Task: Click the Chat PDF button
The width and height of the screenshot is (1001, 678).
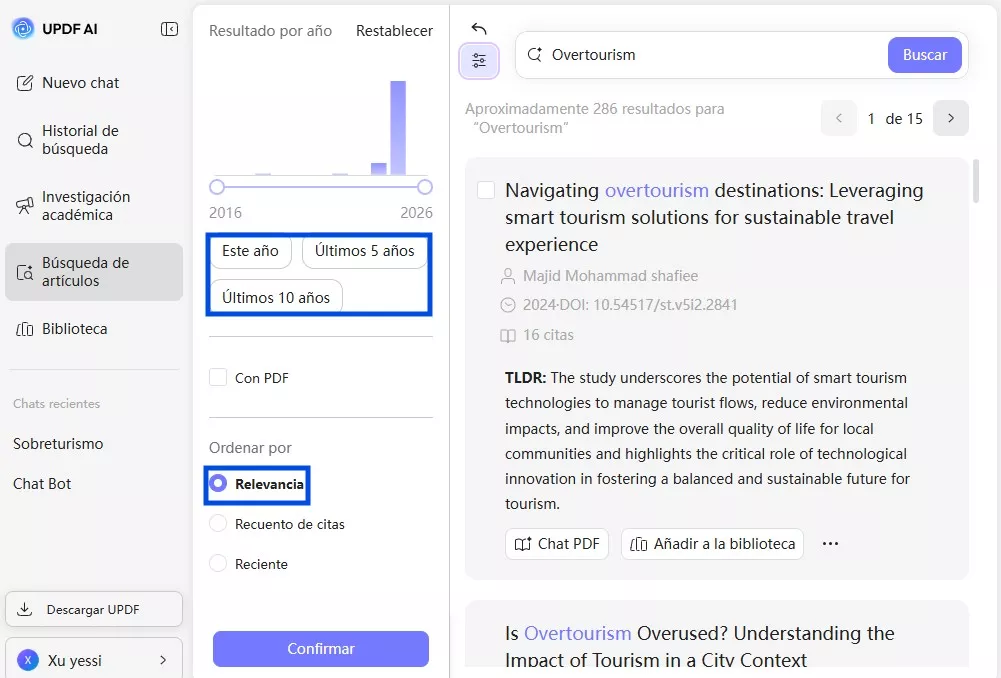Action: tap(557, 544)
